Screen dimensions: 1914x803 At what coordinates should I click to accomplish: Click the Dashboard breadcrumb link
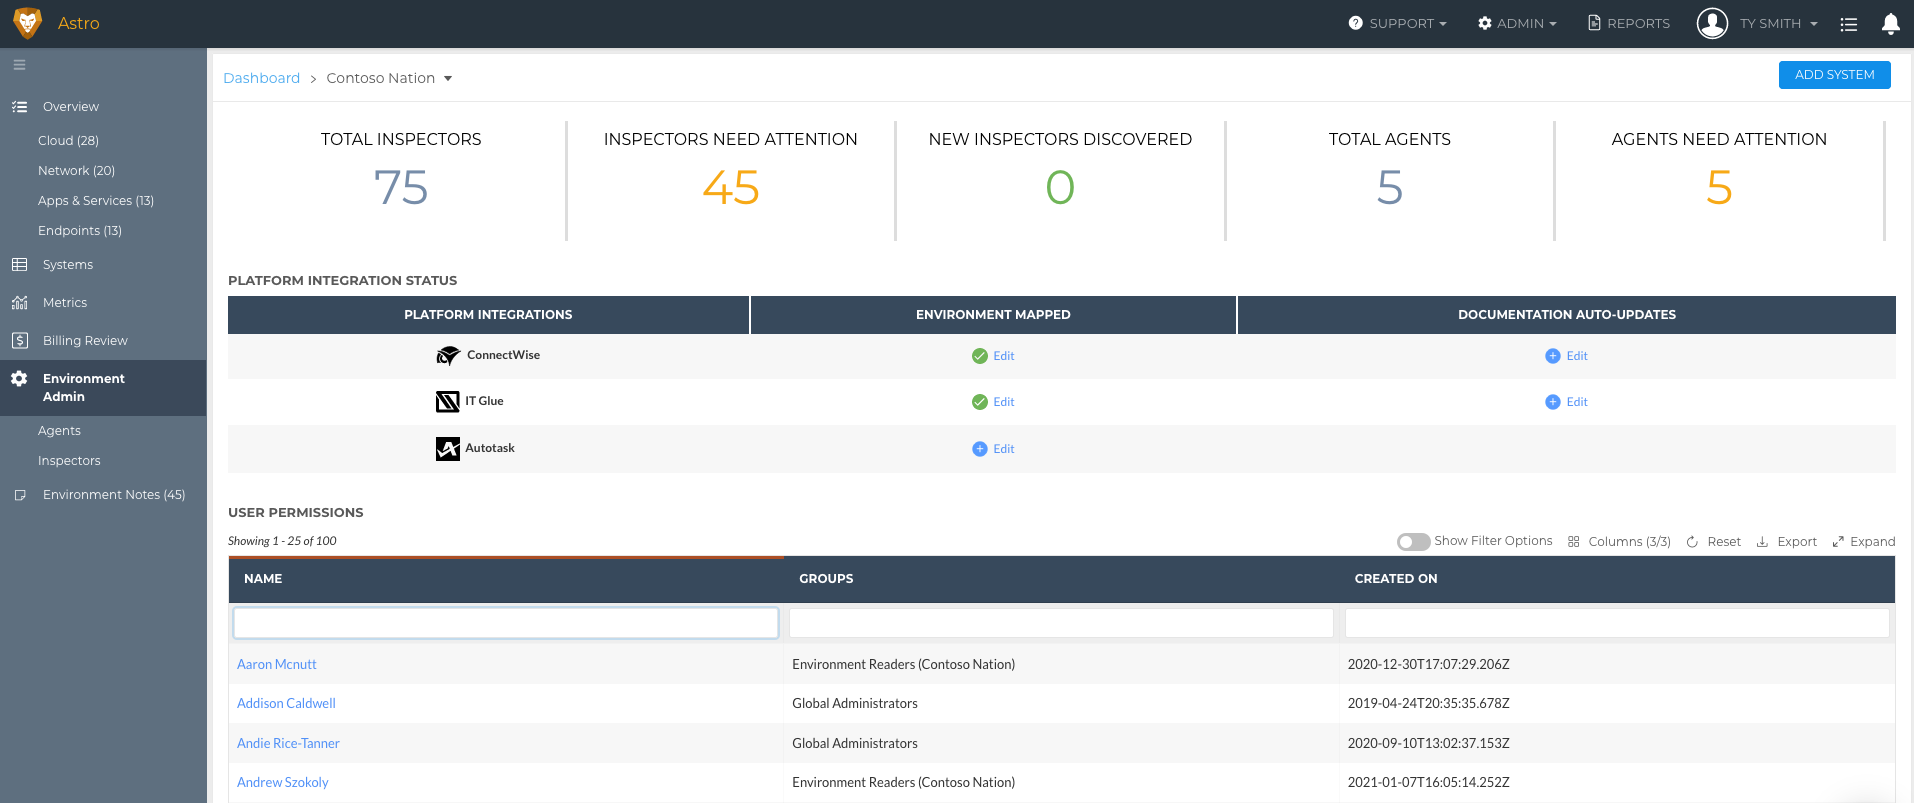pyautogui.click(x=261, y=78)
